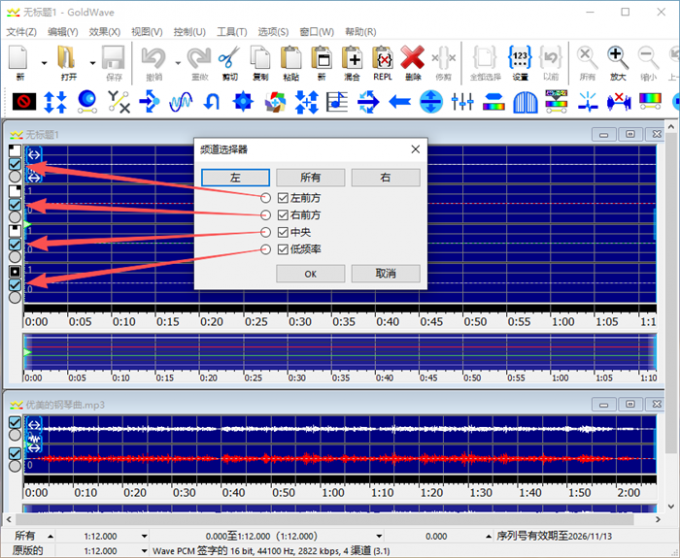This screenshot has width=680, height=558.
Task: Open the 选项(S) menu
Action: pyautogui.click(x=273, y=32)
